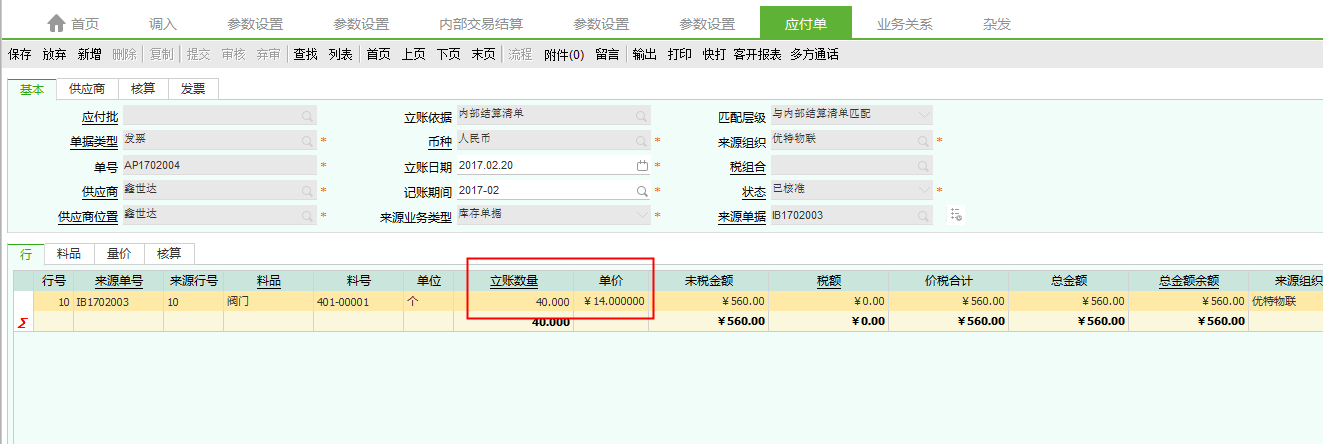Click the lookup icon in 应付批 field
1323x444 pixels.
click(307, 117)
